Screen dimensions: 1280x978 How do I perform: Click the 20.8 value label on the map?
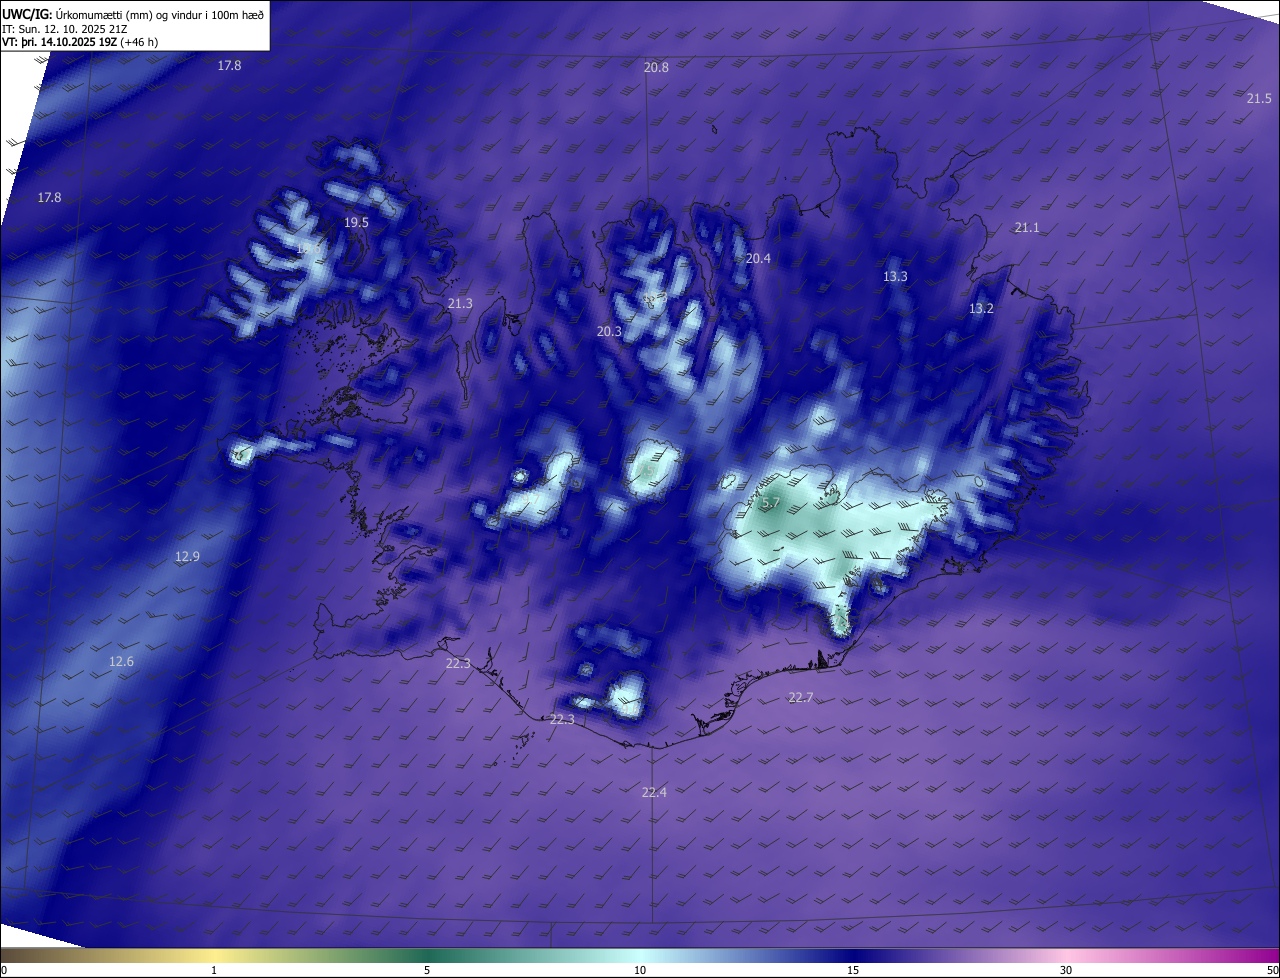(656, 67)
